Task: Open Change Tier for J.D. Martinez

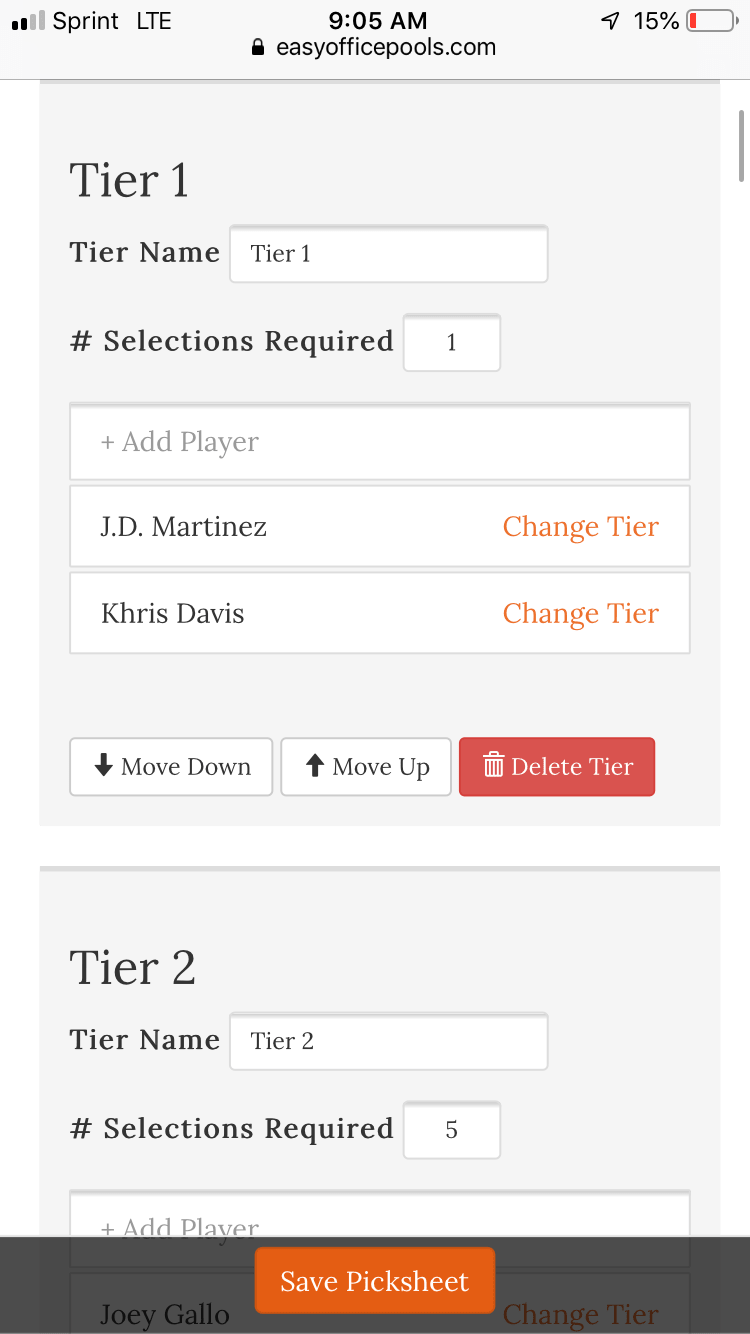Action: coord(581,526)
